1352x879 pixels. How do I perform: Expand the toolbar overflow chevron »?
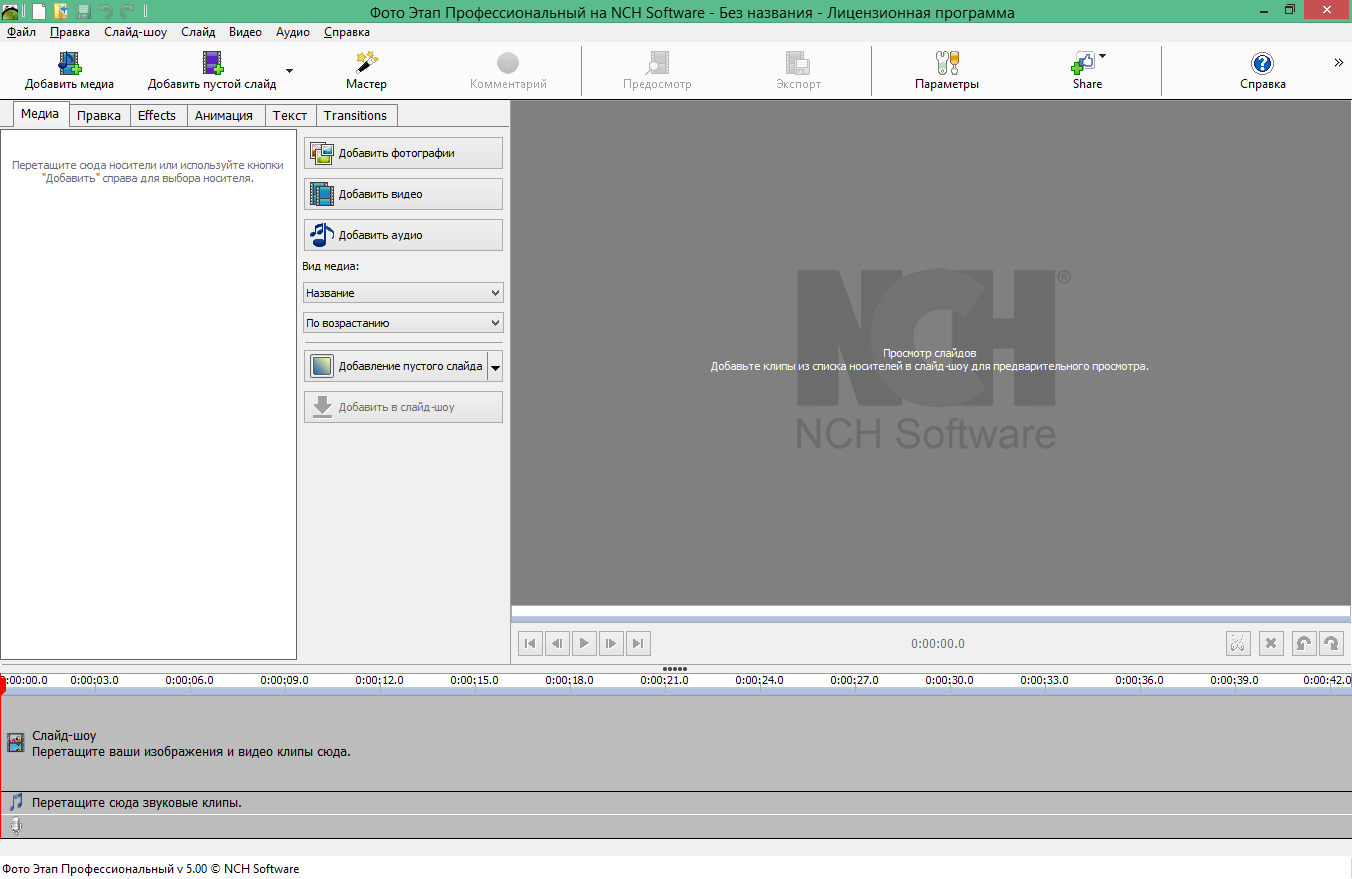1338,61
